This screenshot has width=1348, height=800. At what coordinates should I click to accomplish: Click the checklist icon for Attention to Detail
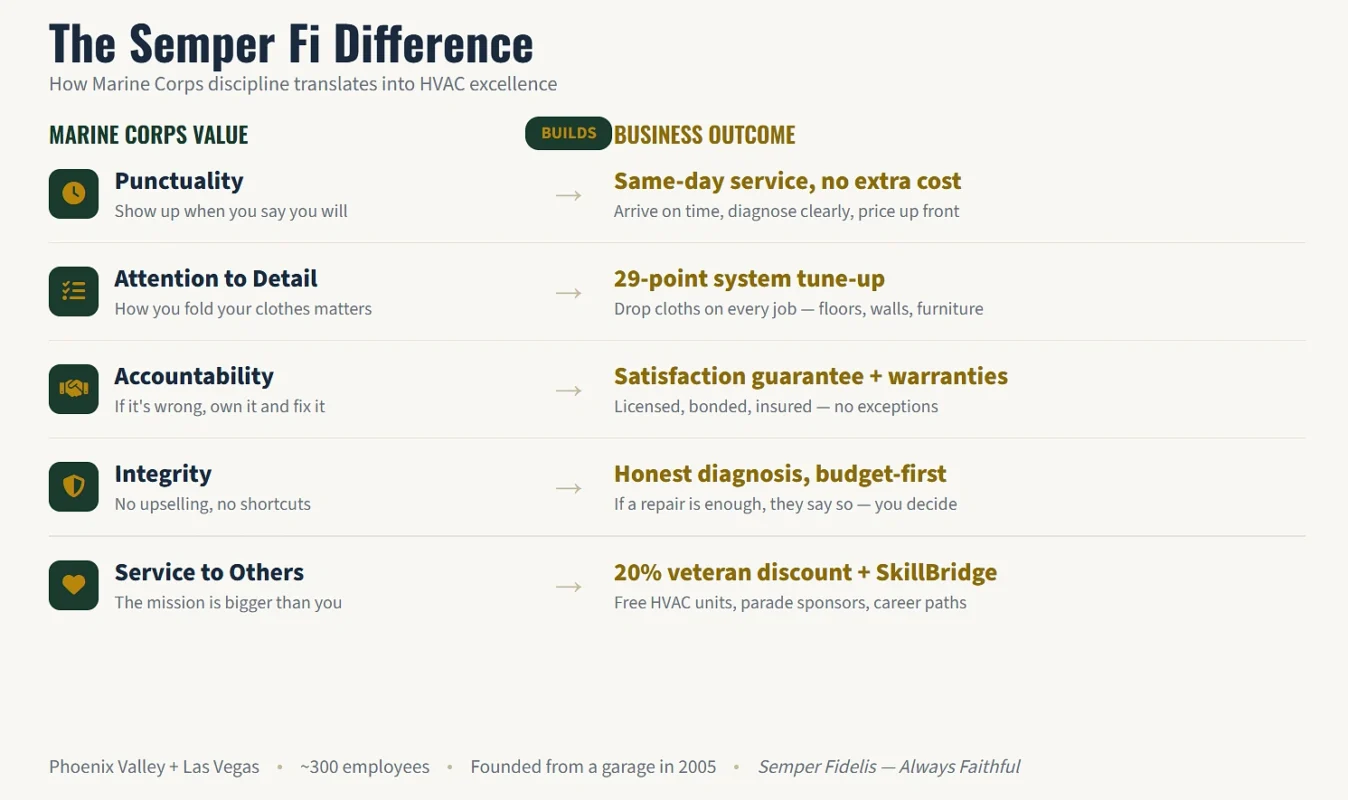[x=74, y=291]
